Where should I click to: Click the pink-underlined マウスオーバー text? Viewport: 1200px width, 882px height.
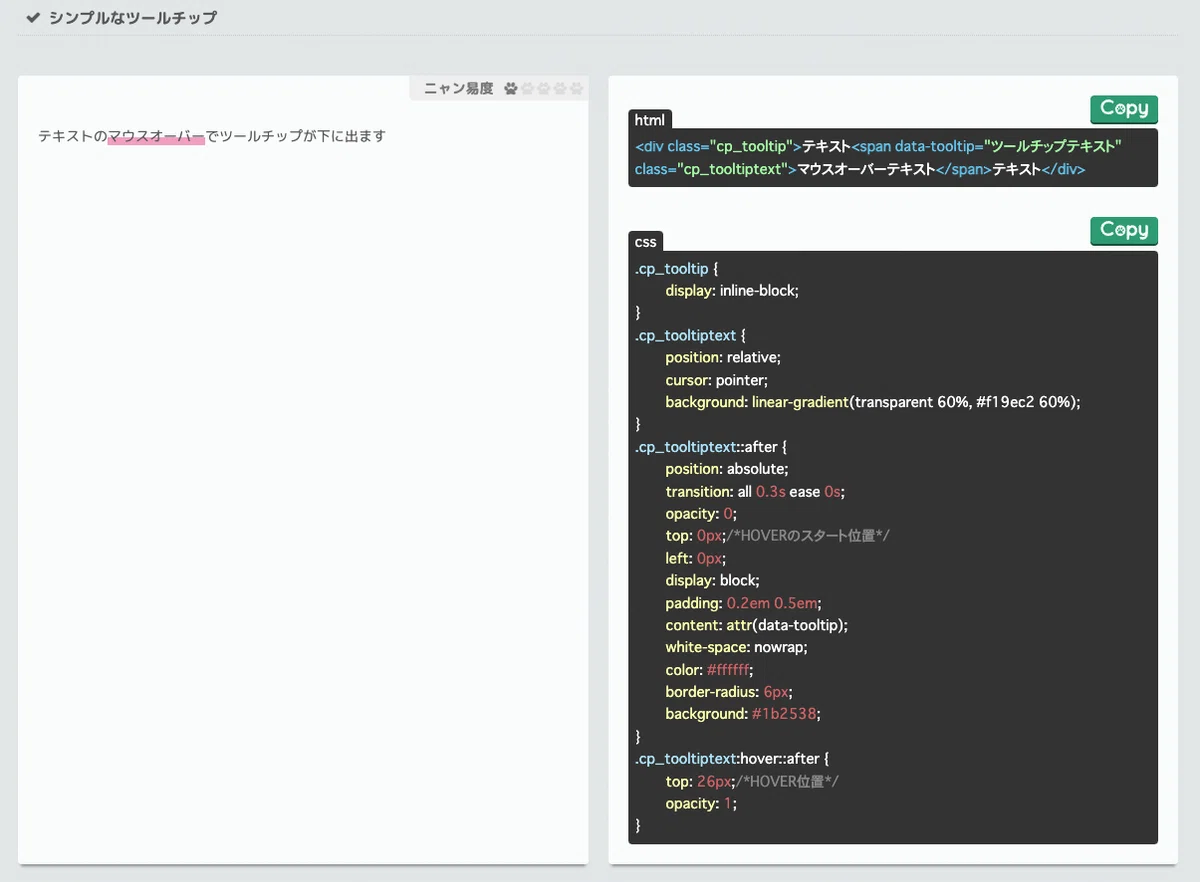(x=156, y=136)
